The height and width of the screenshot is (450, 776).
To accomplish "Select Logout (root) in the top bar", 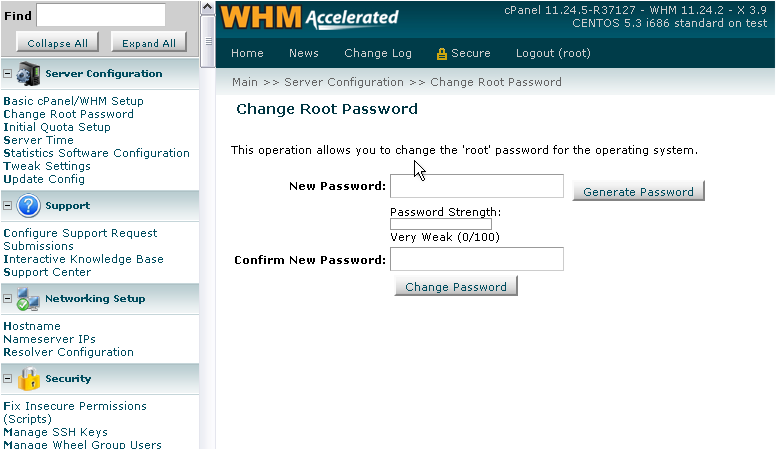I will pyautogui.click(x=553, y=53).
